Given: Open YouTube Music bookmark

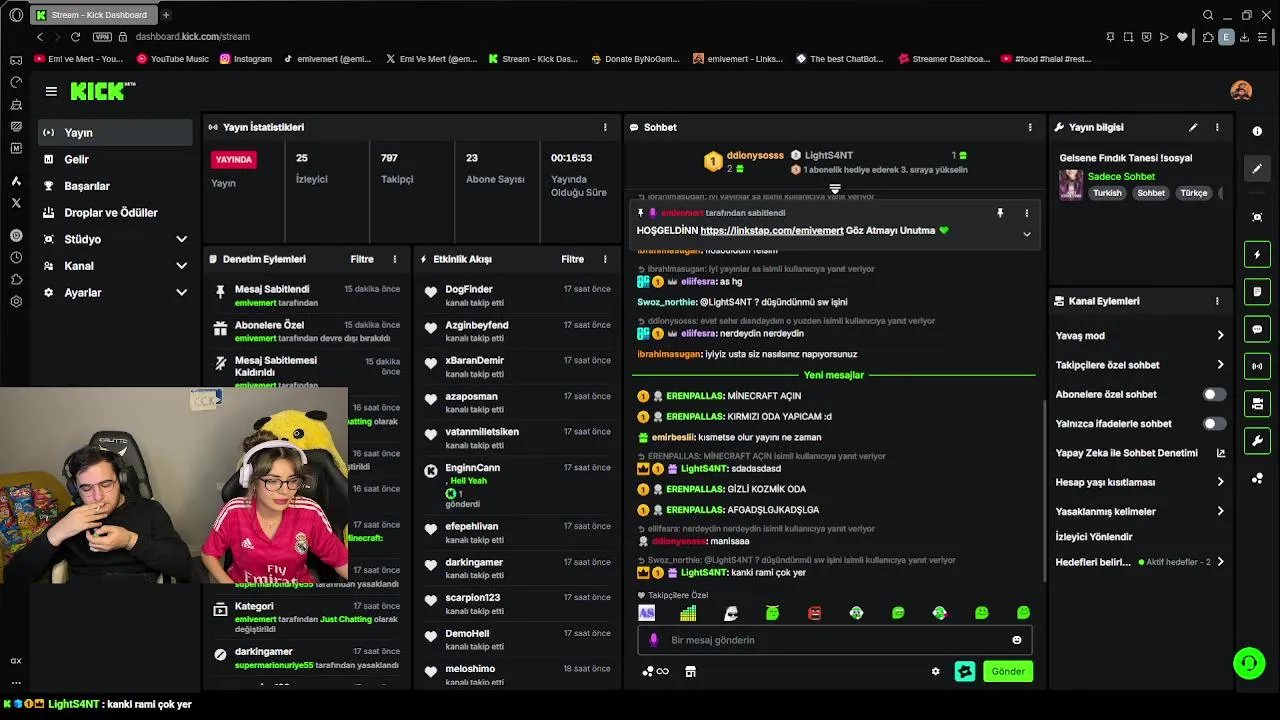Looking at the screenshot, I should 172,59.
